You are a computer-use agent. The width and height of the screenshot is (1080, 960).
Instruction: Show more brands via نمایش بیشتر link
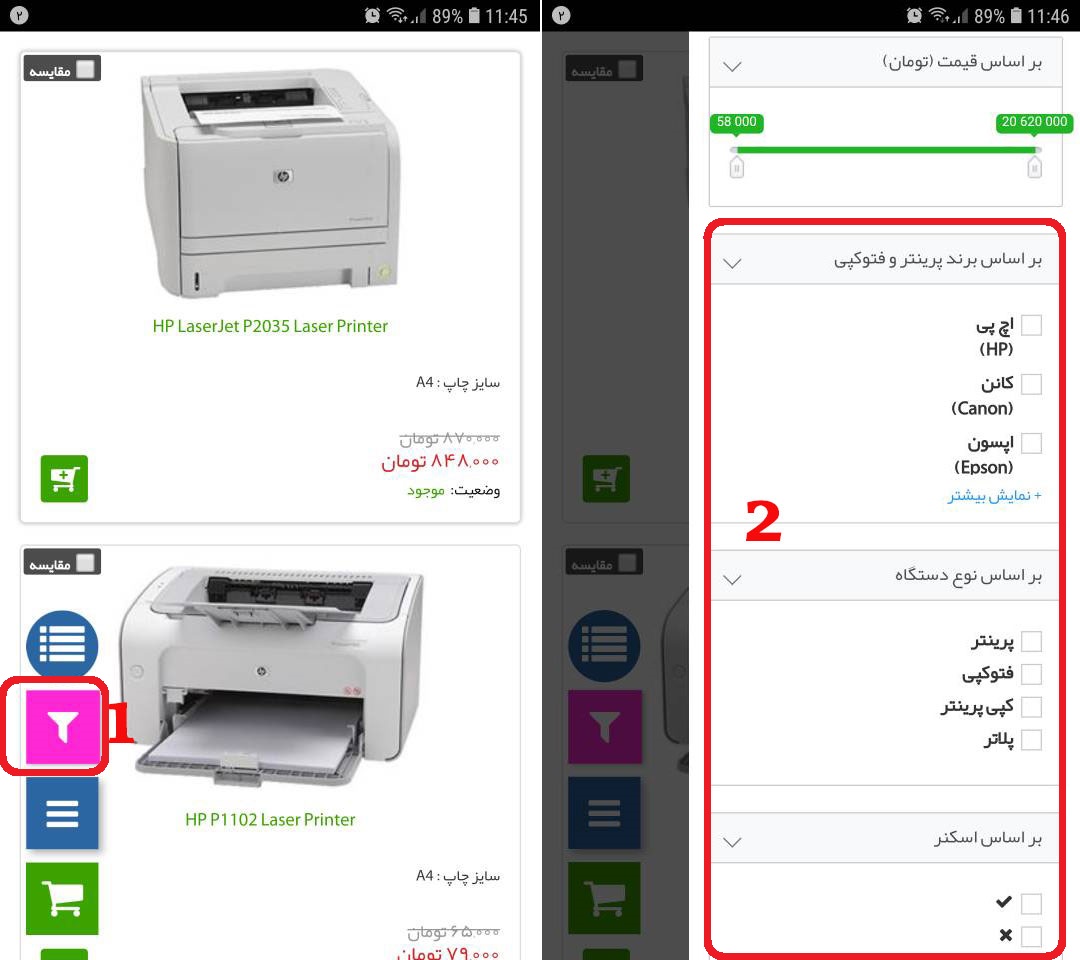pyautogui.click(x=994, y=496)
